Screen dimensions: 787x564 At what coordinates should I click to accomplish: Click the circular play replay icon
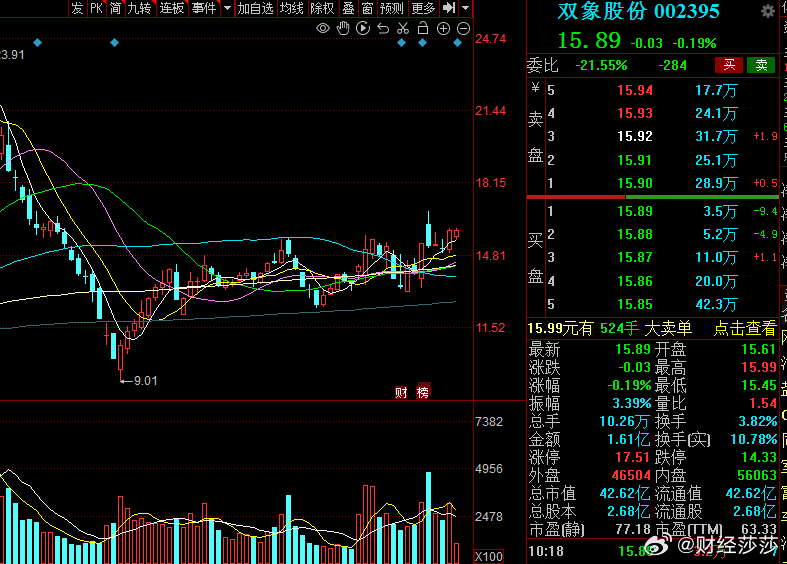362,28
